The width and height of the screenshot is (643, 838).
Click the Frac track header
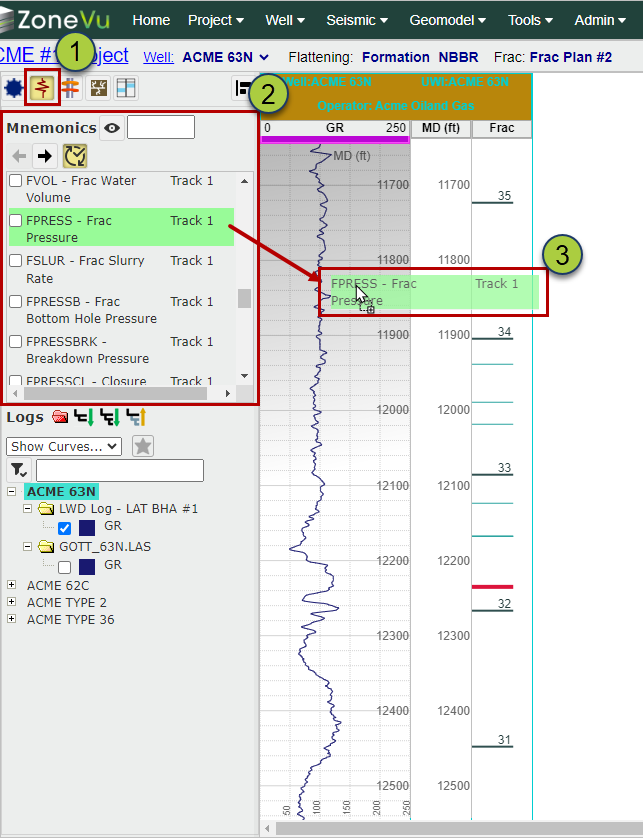[502, 128]
